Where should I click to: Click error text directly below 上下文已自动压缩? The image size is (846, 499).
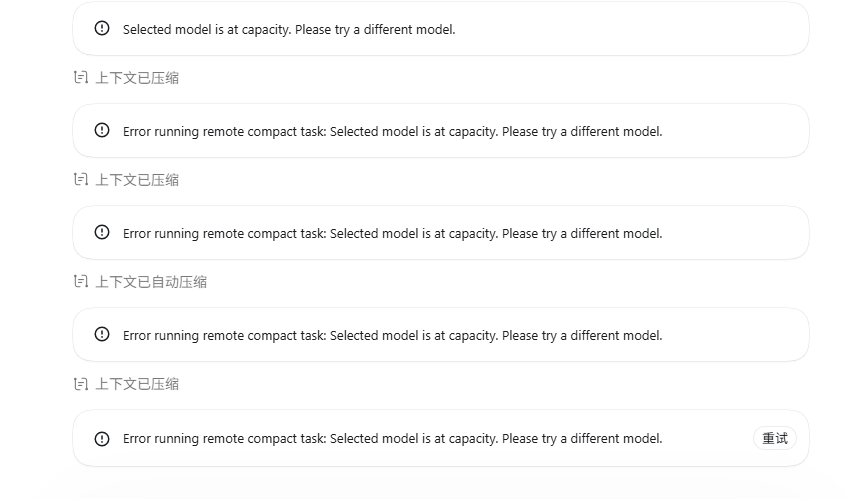point(392,336)
